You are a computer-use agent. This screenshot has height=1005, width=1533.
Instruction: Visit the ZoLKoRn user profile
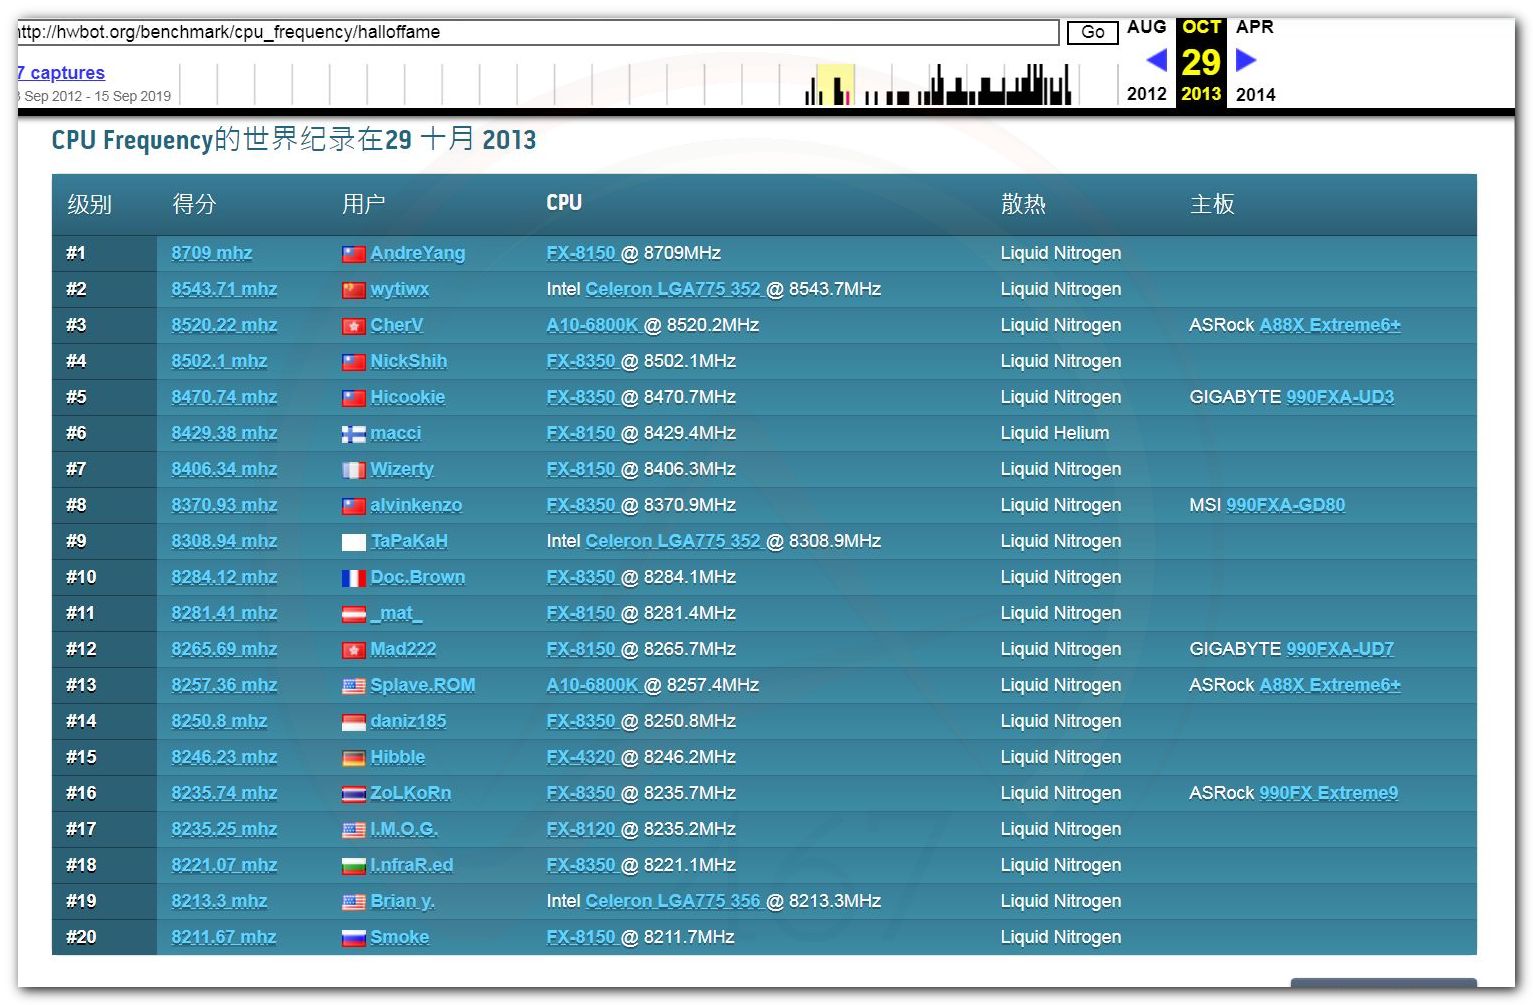tap(411, 793)
